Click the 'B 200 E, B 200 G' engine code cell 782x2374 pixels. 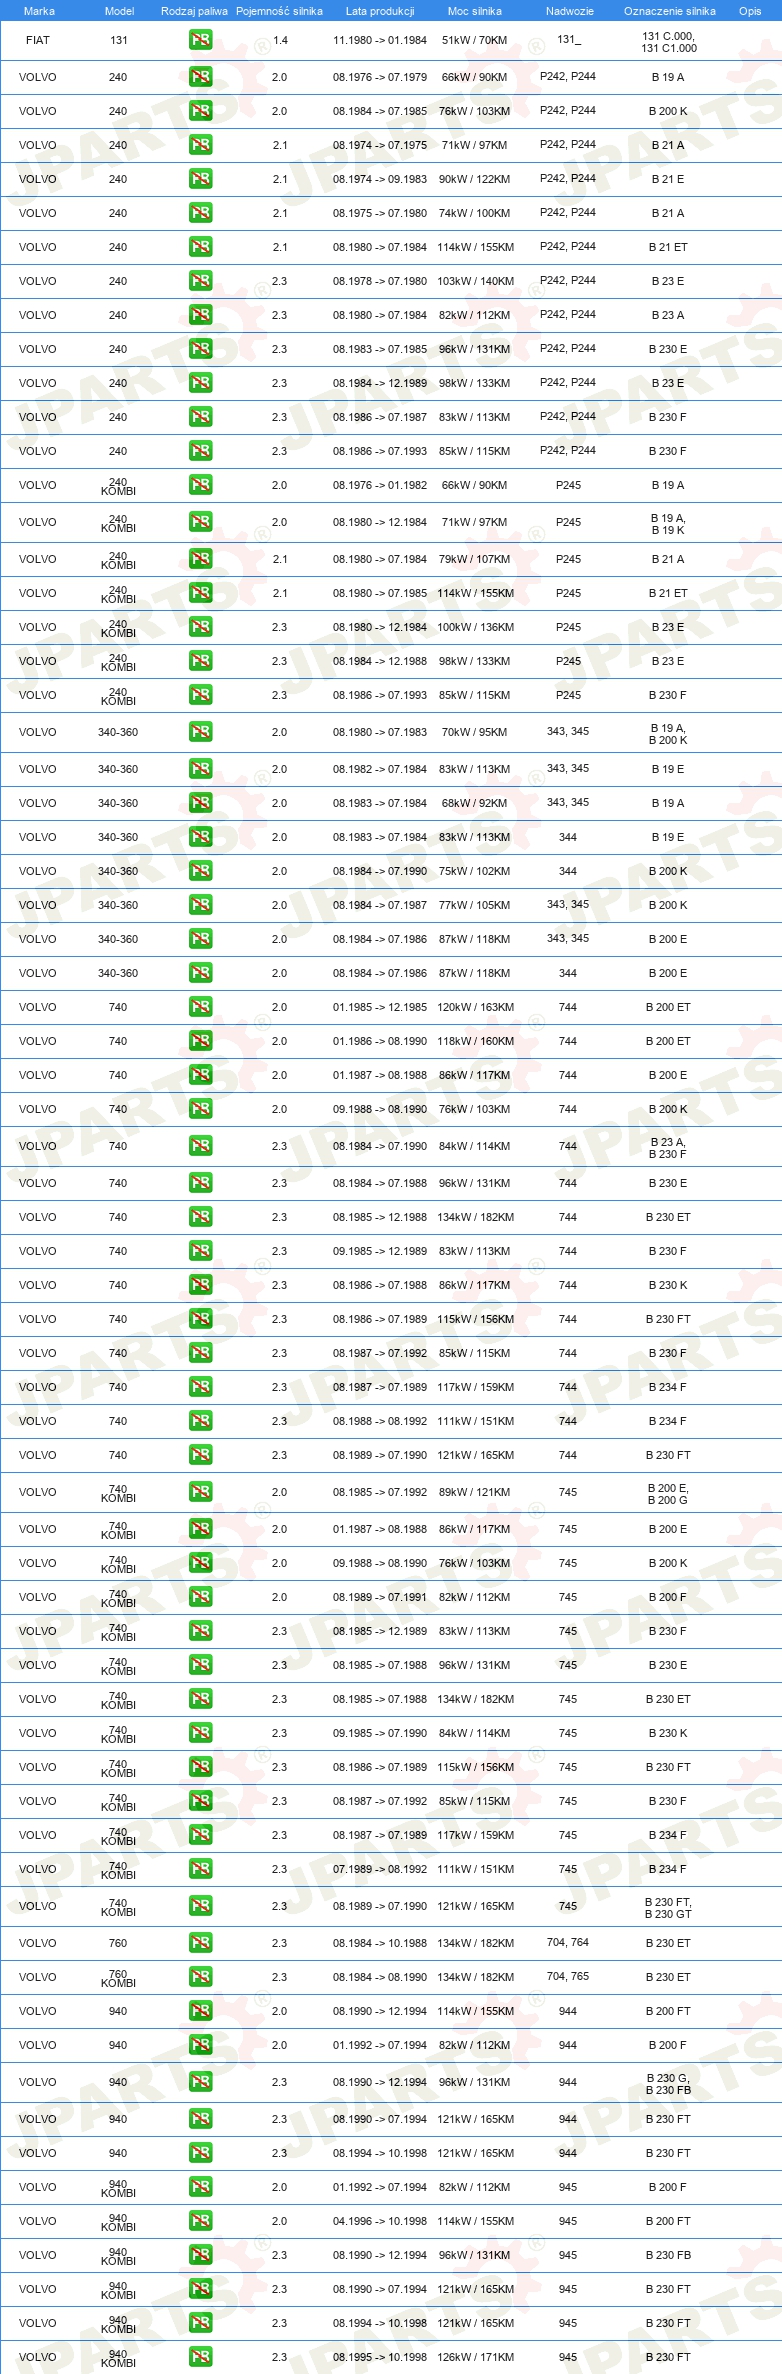click(668, 1494)
